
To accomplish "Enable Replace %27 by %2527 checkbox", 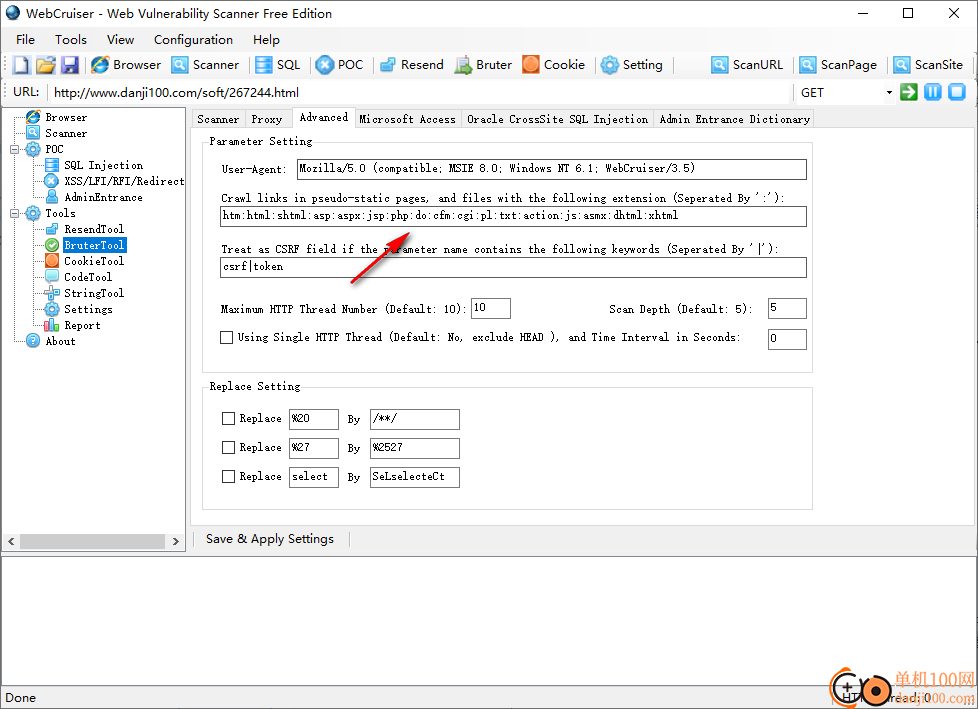I will click(228, 447).
